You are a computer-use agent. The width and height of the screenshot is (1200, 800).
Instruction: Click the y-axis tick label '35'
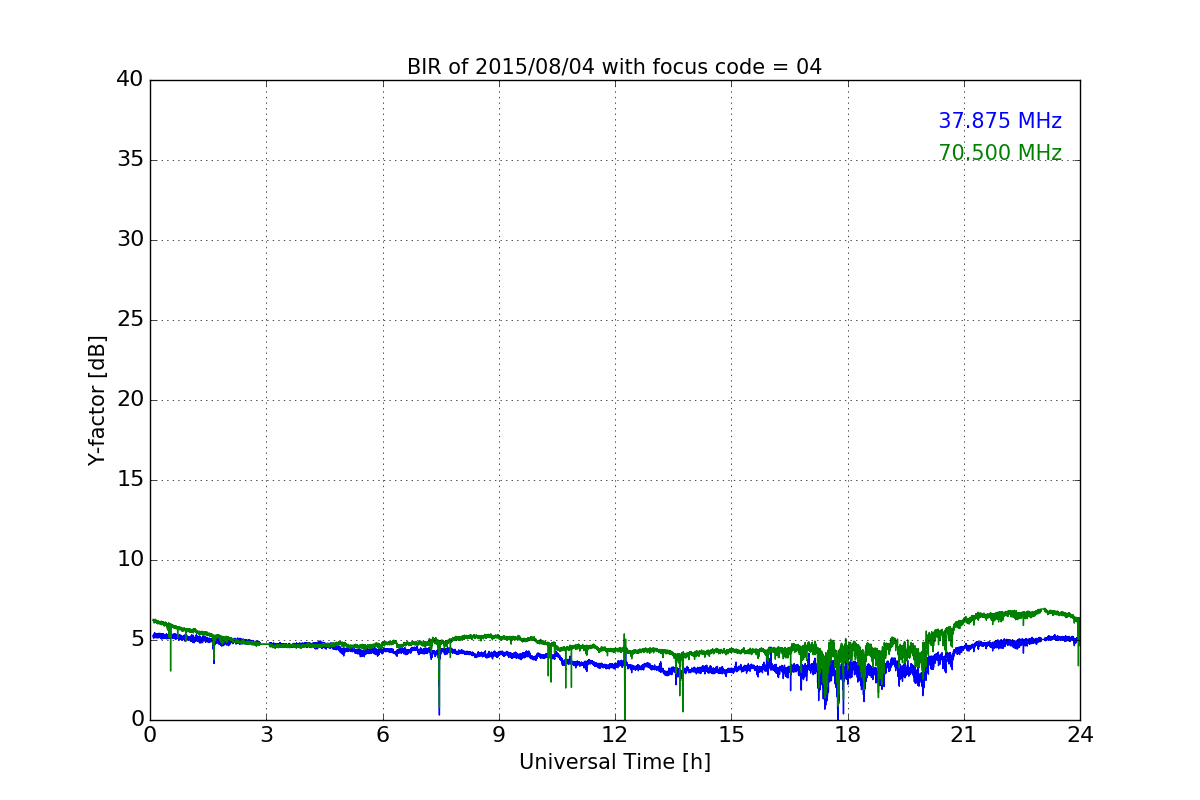pos(129,160)
